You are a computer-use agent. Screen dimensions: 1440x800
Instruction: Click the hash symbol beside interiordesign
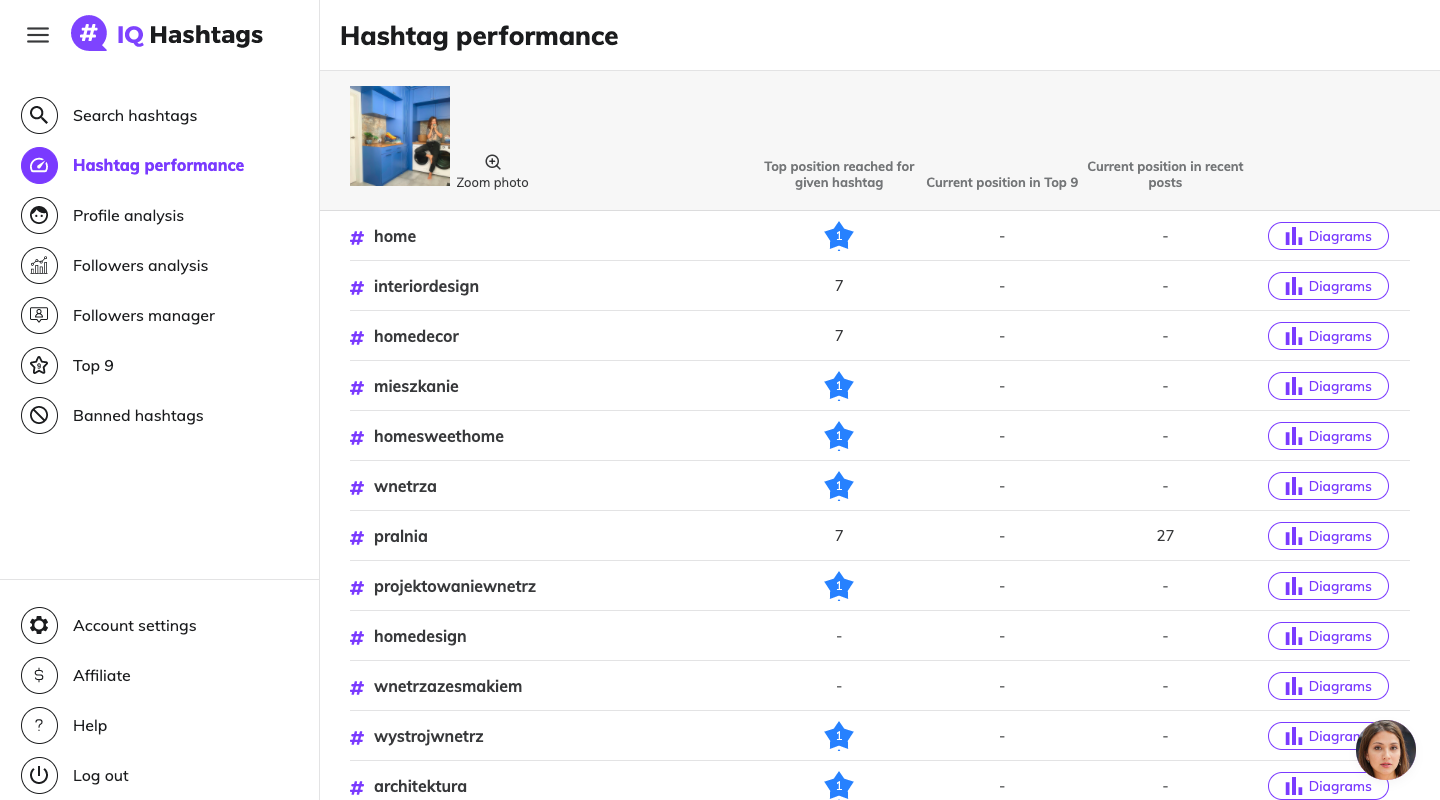[357, 288]
